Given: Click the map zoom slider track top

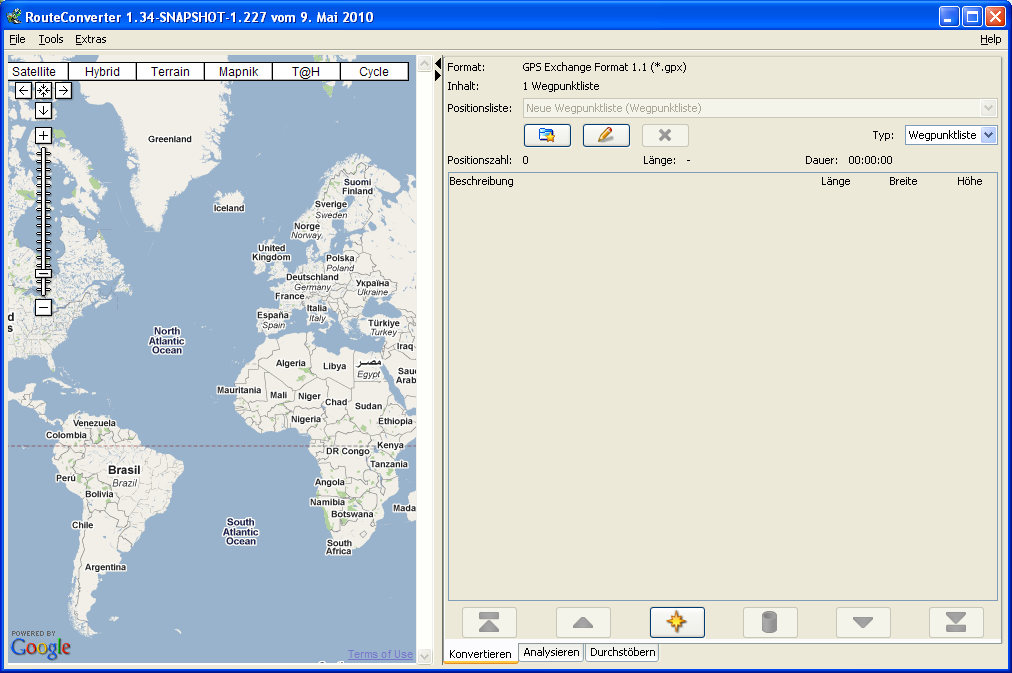Looking at the screenshot, I should pos(43,152).
